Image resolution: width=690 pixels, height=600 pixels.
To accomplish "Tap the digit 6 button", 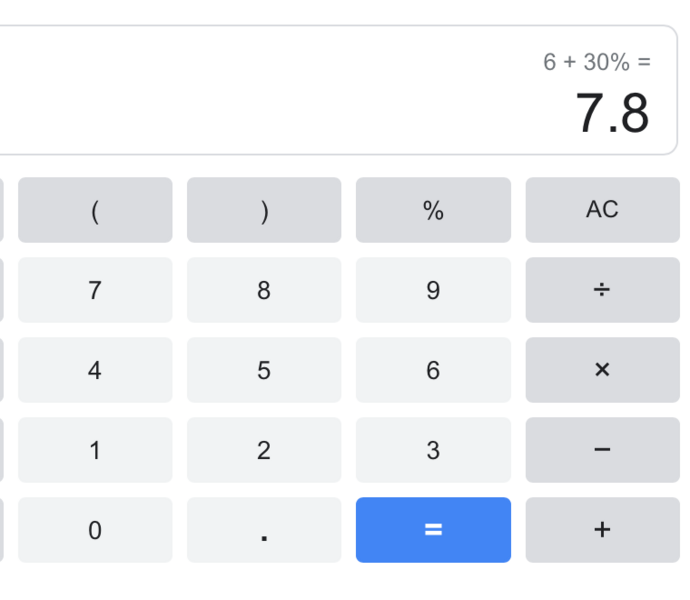I will [x=433, y=370].
